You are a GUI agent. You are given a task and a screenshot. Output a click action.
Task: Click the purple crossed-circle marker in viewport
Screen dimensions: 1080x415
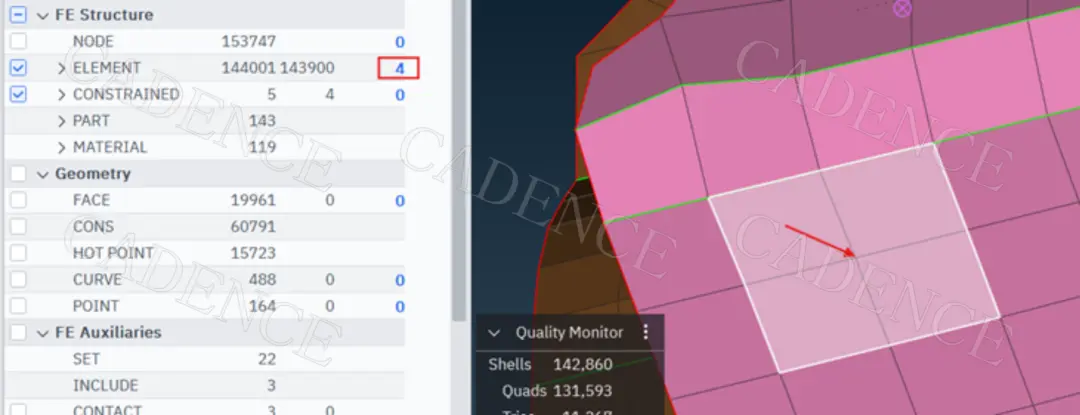click(x=902, y=8)
